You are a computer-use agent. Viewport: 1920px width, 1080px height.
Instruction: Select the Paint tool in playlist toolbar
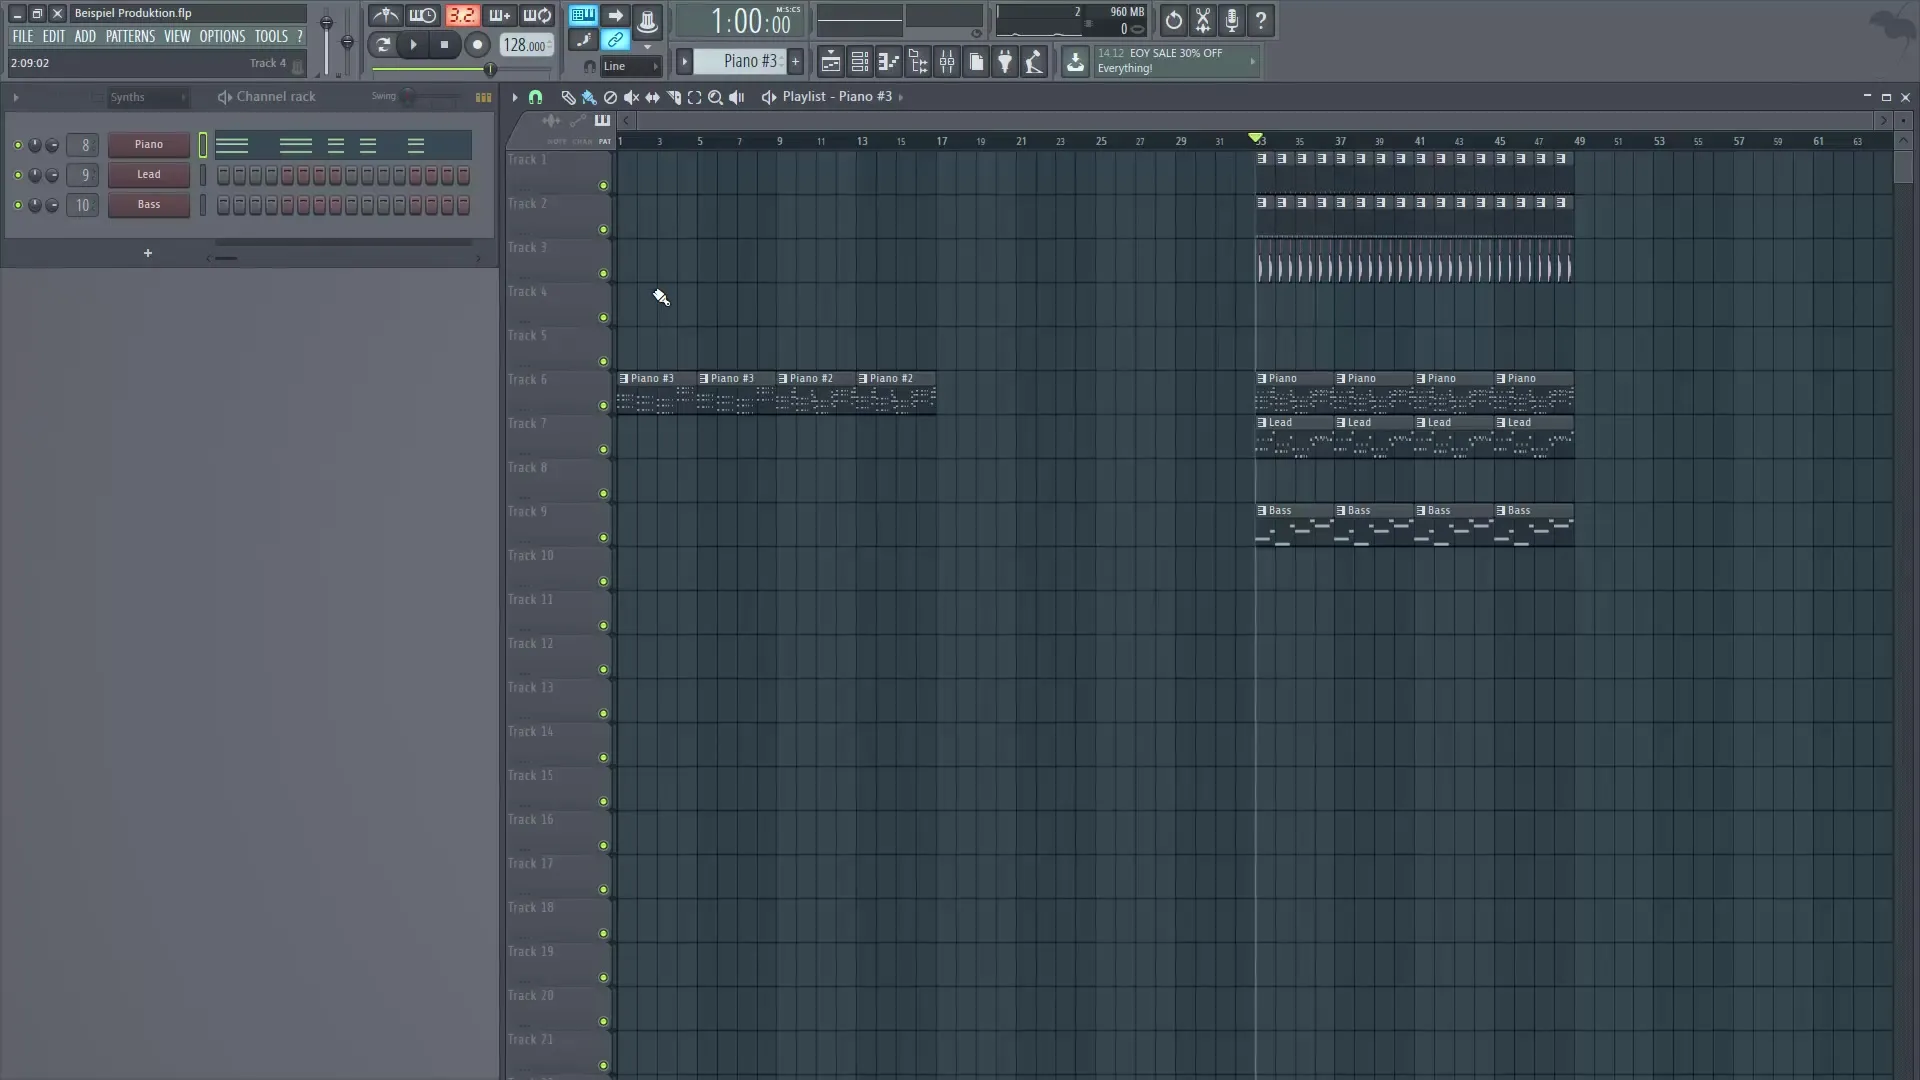coord(589,97)
